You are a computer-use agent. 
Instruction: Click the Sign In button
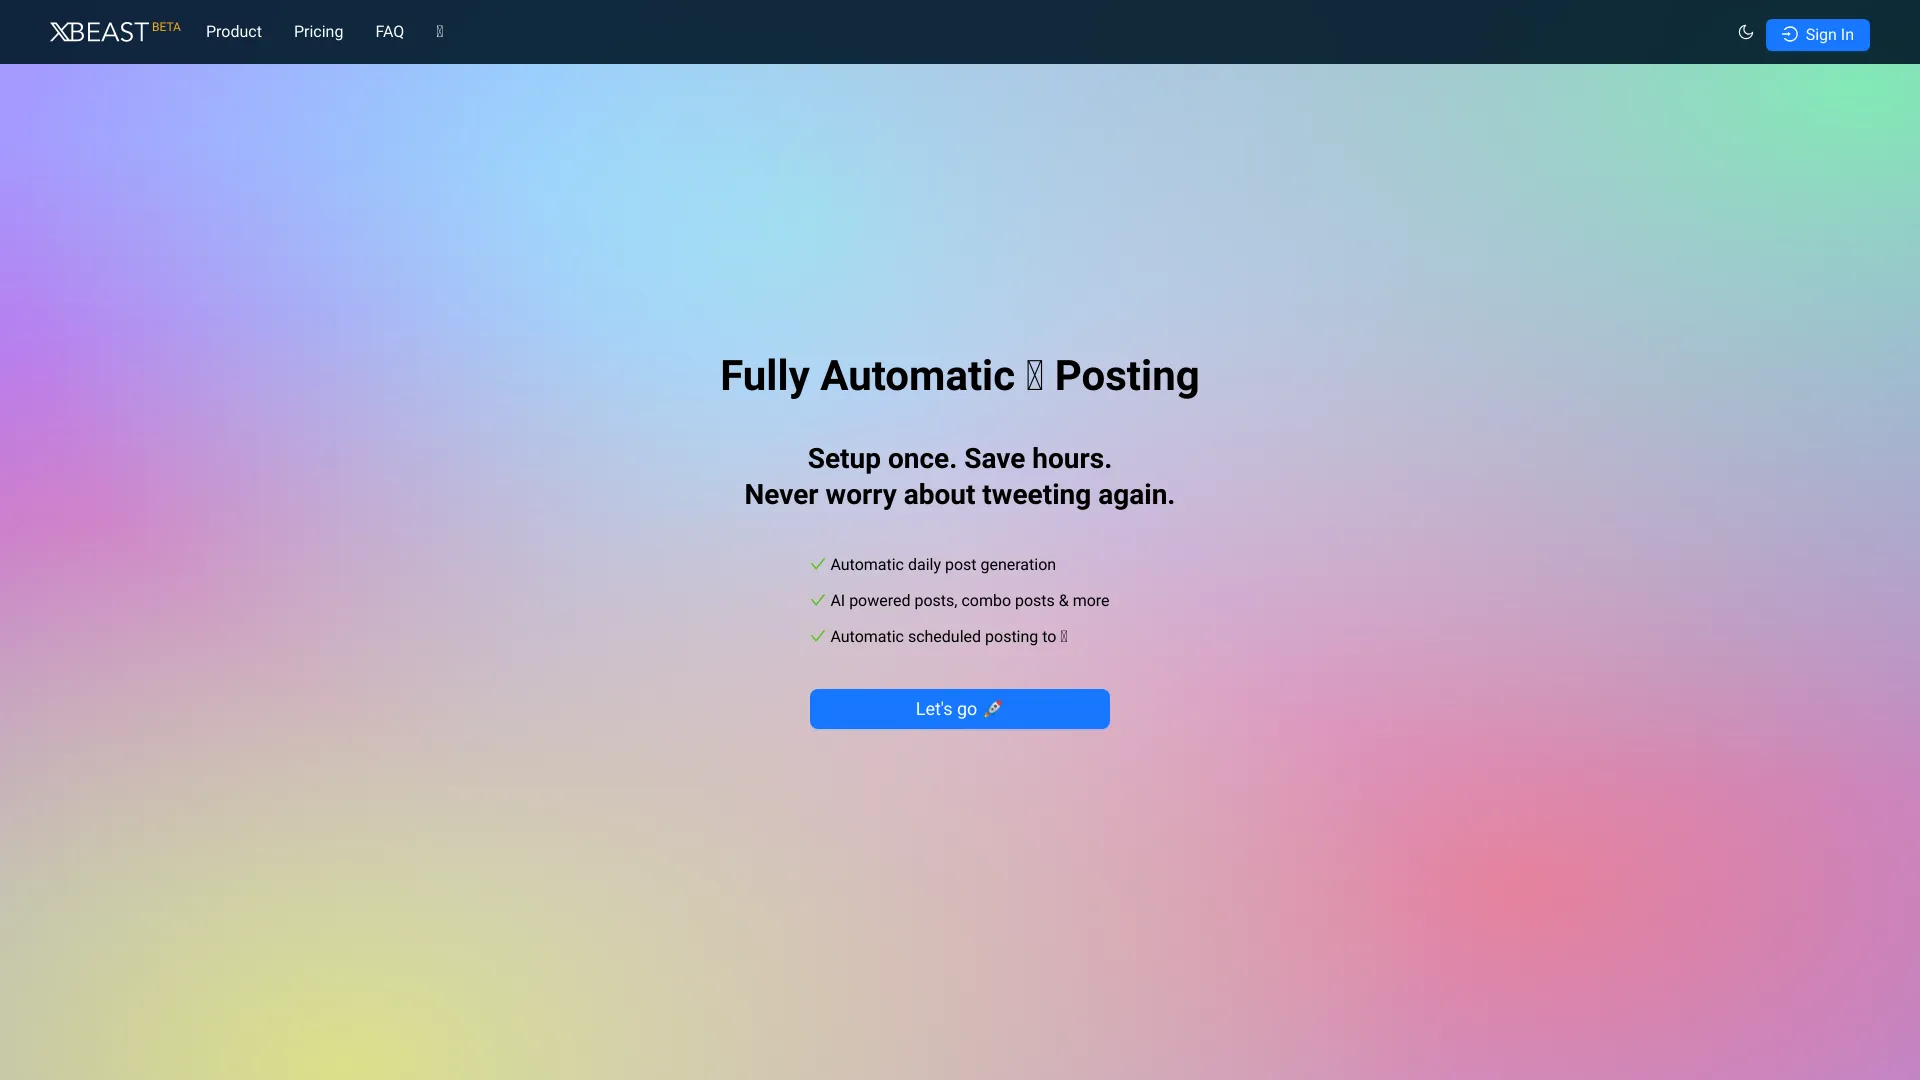(x=1817, y=35)
